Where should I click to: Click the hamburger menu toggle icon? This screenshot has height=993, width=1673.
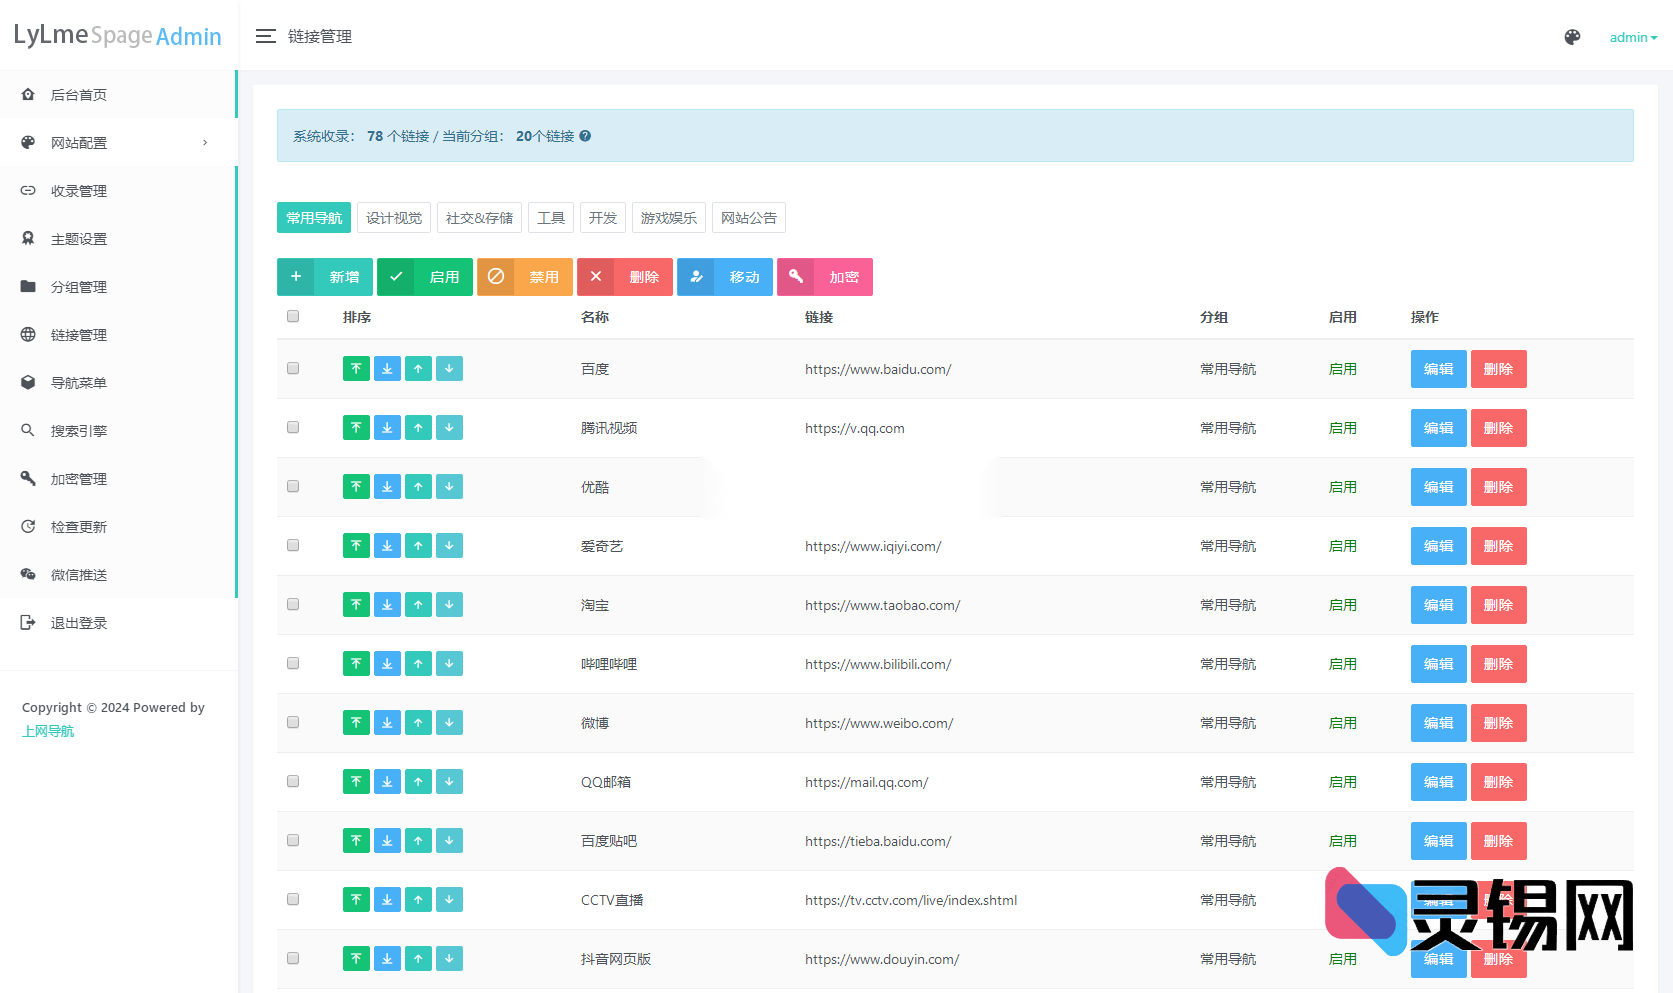pyautogui.click(x=265, y=37)
